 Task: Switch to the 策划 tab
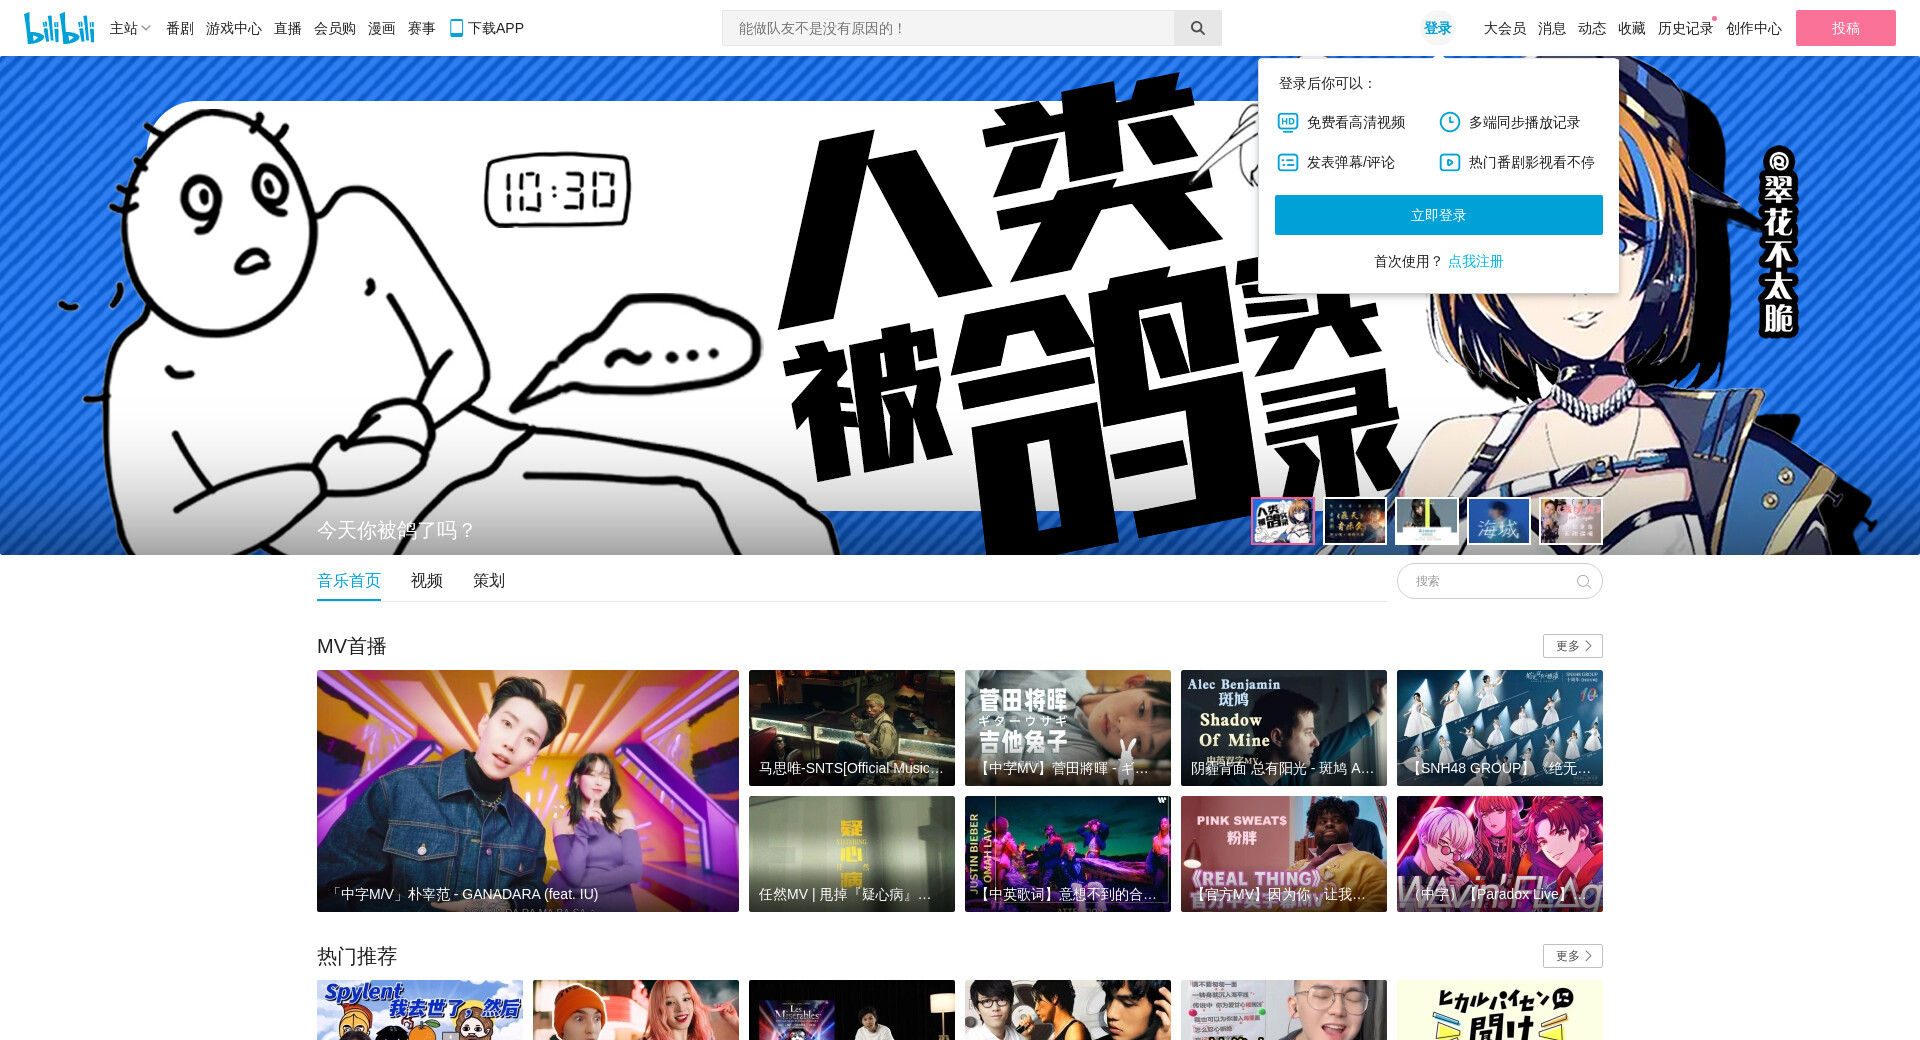(488, 581)
